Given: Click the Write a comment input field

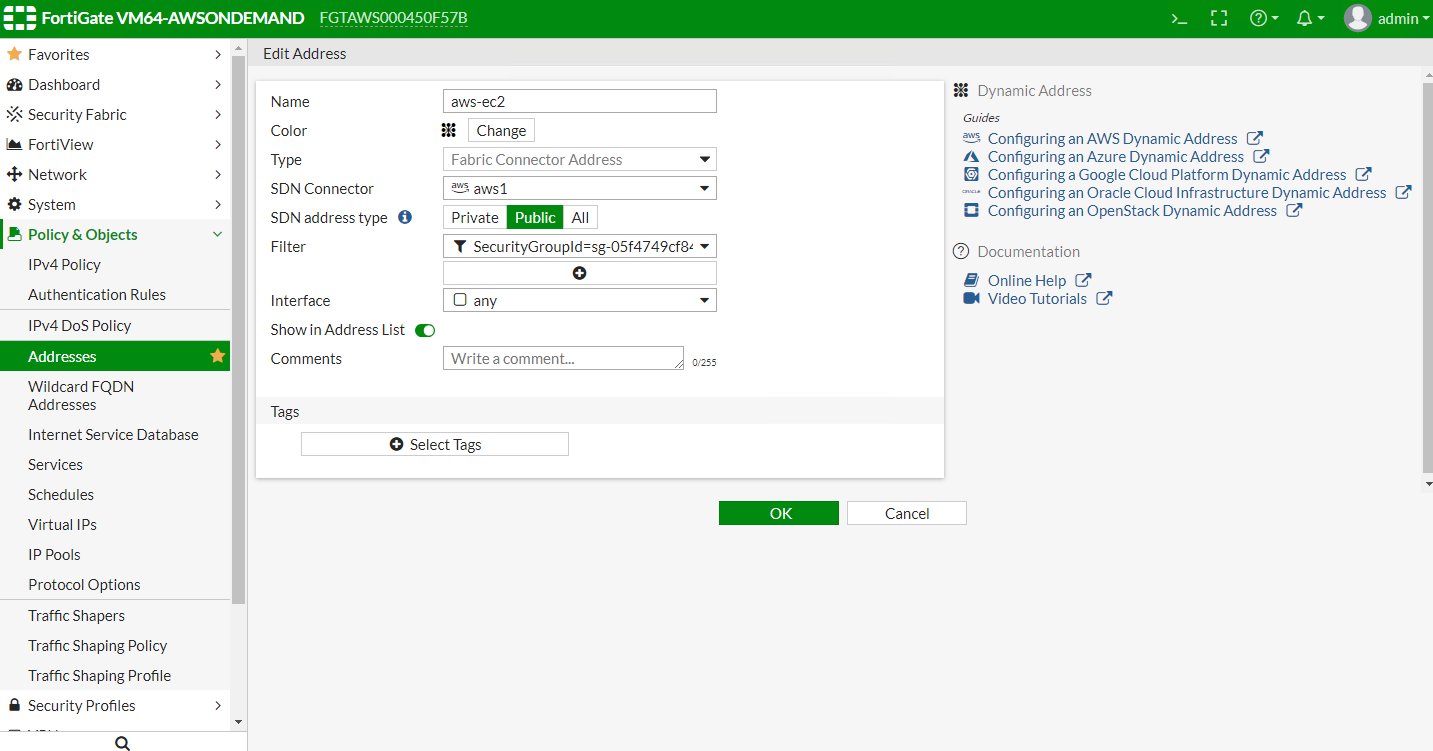Looking at the screenshot, I should coord(563,358).
